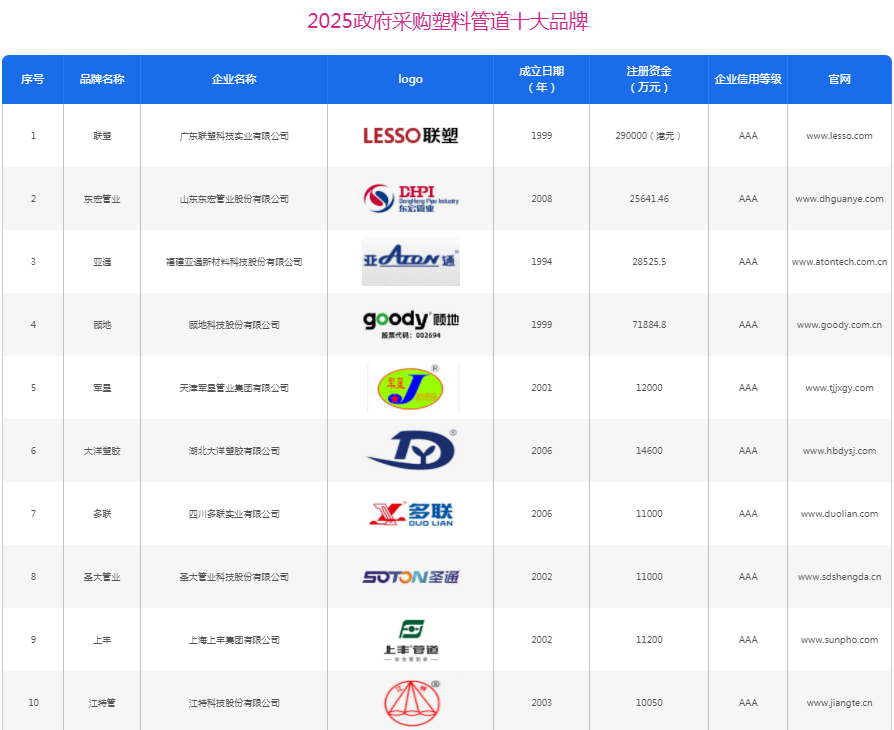Viewport: 894px width, 730px height.
Task: Visit the www.atontech.com.cn link
Action: point(839,262)
